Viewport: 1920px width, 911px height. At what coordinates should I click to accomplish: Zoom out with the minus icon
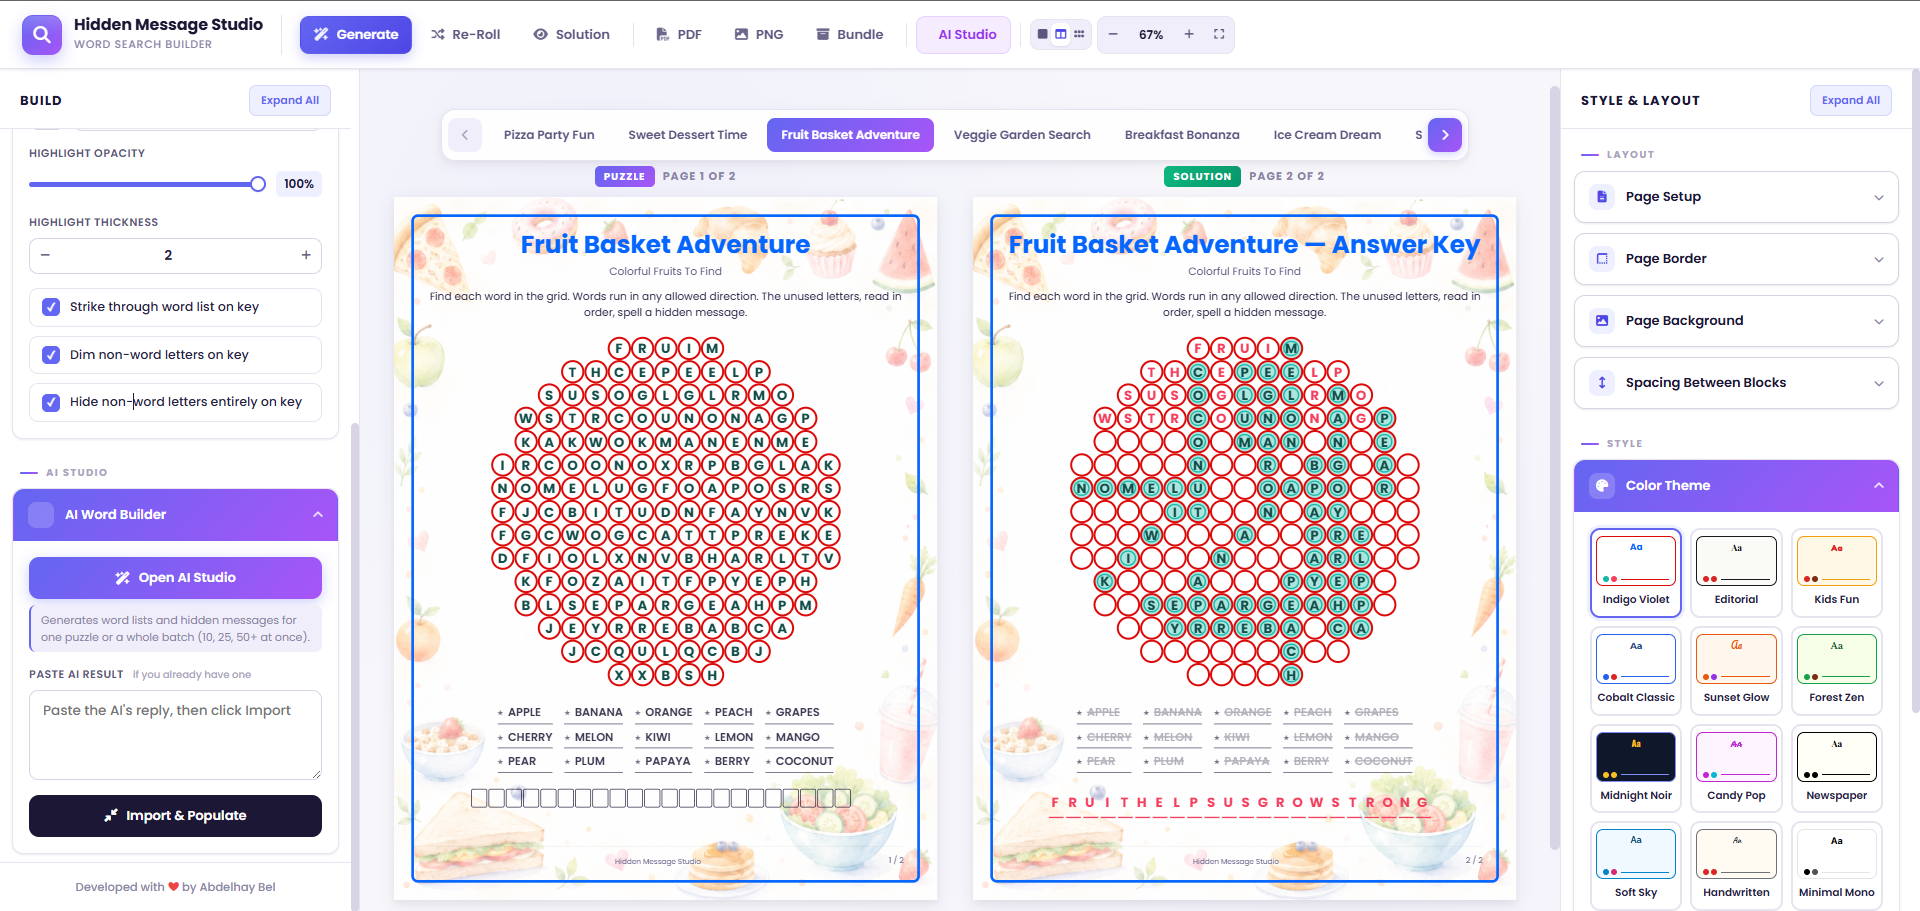click(1113, 34)
